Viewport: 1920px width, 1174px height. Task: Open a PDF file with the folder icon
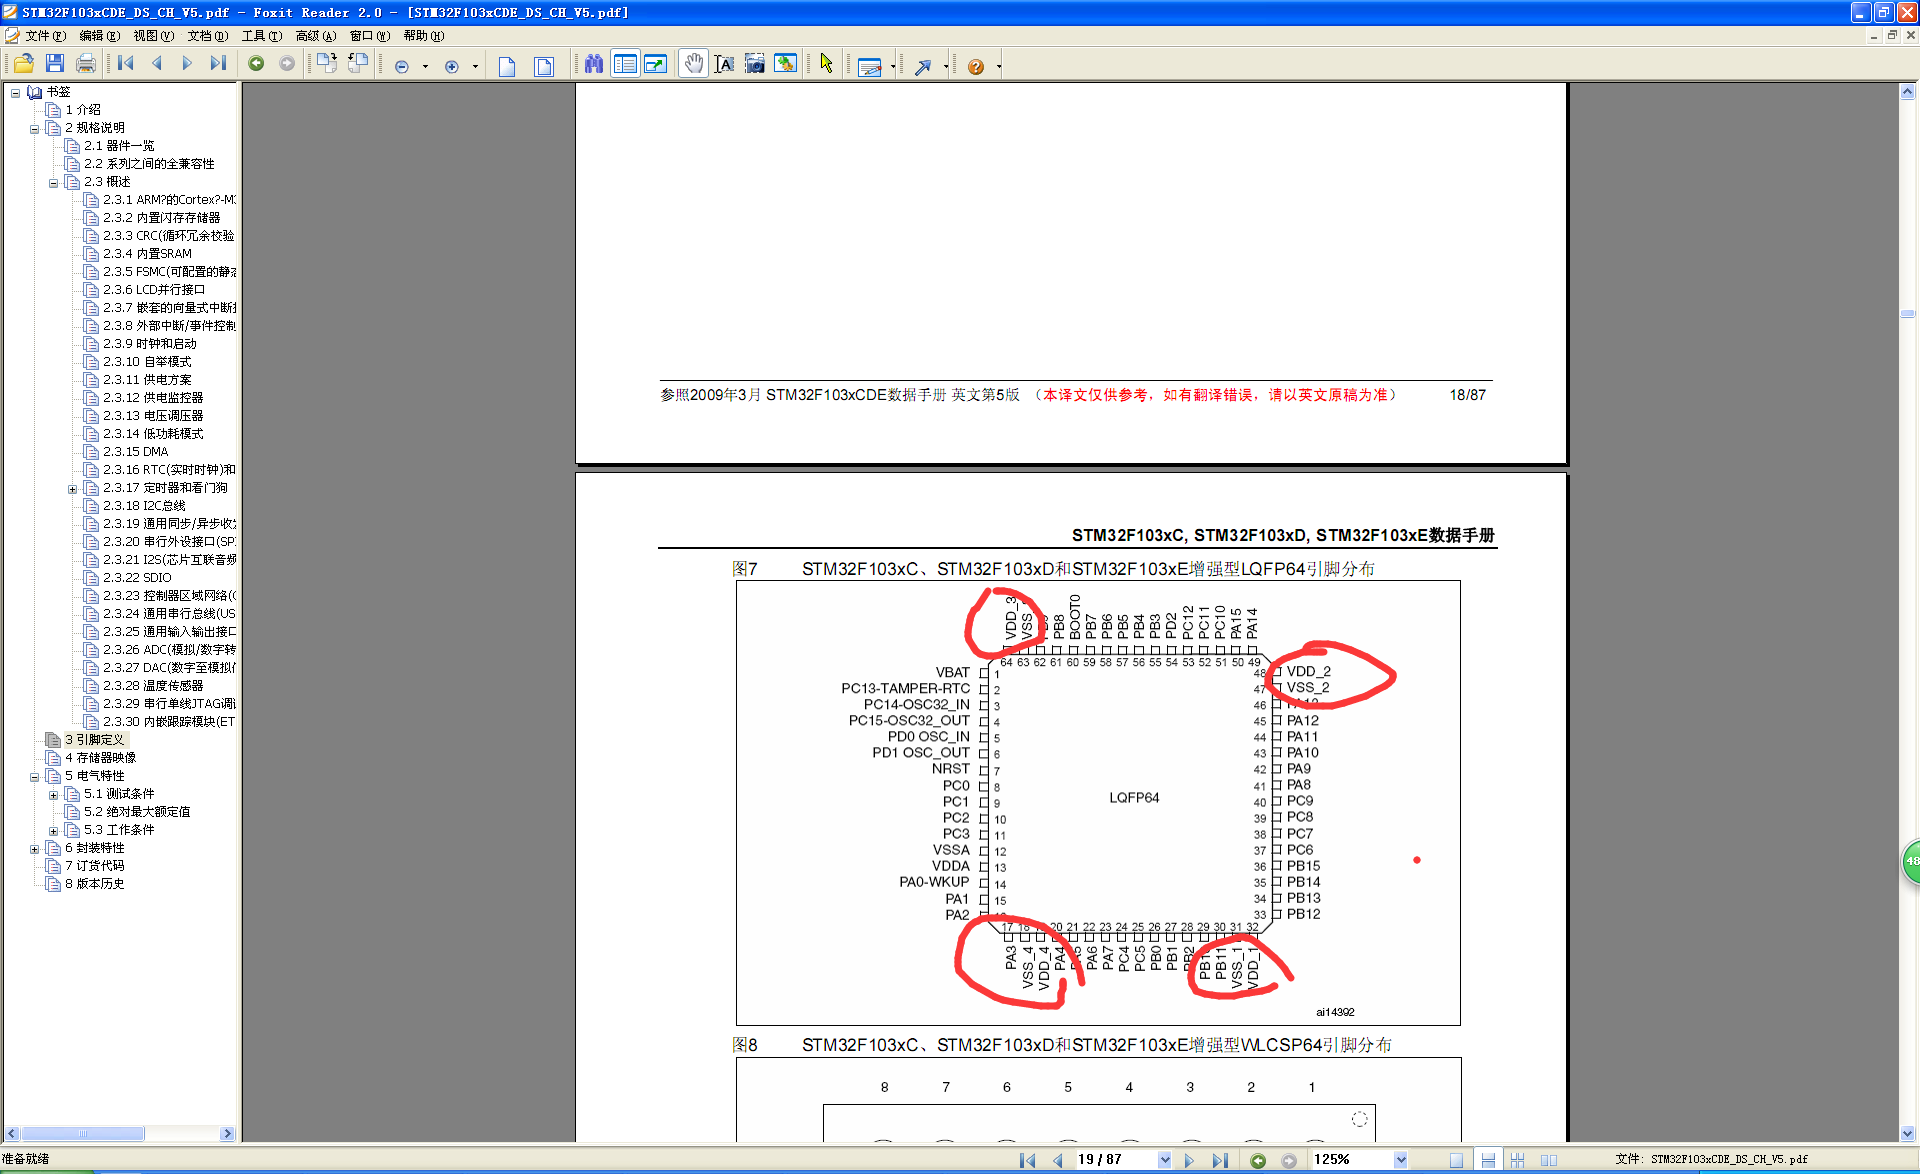point(24,64)
